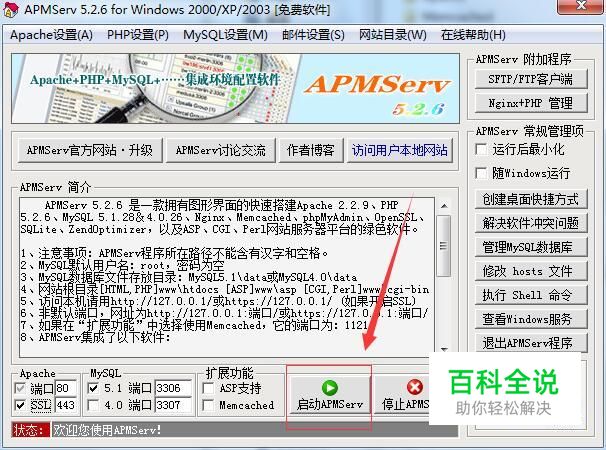Click 解决软件冲突问题 button
The width and height of the screenshot is (606, 450).
coord(531,223)
